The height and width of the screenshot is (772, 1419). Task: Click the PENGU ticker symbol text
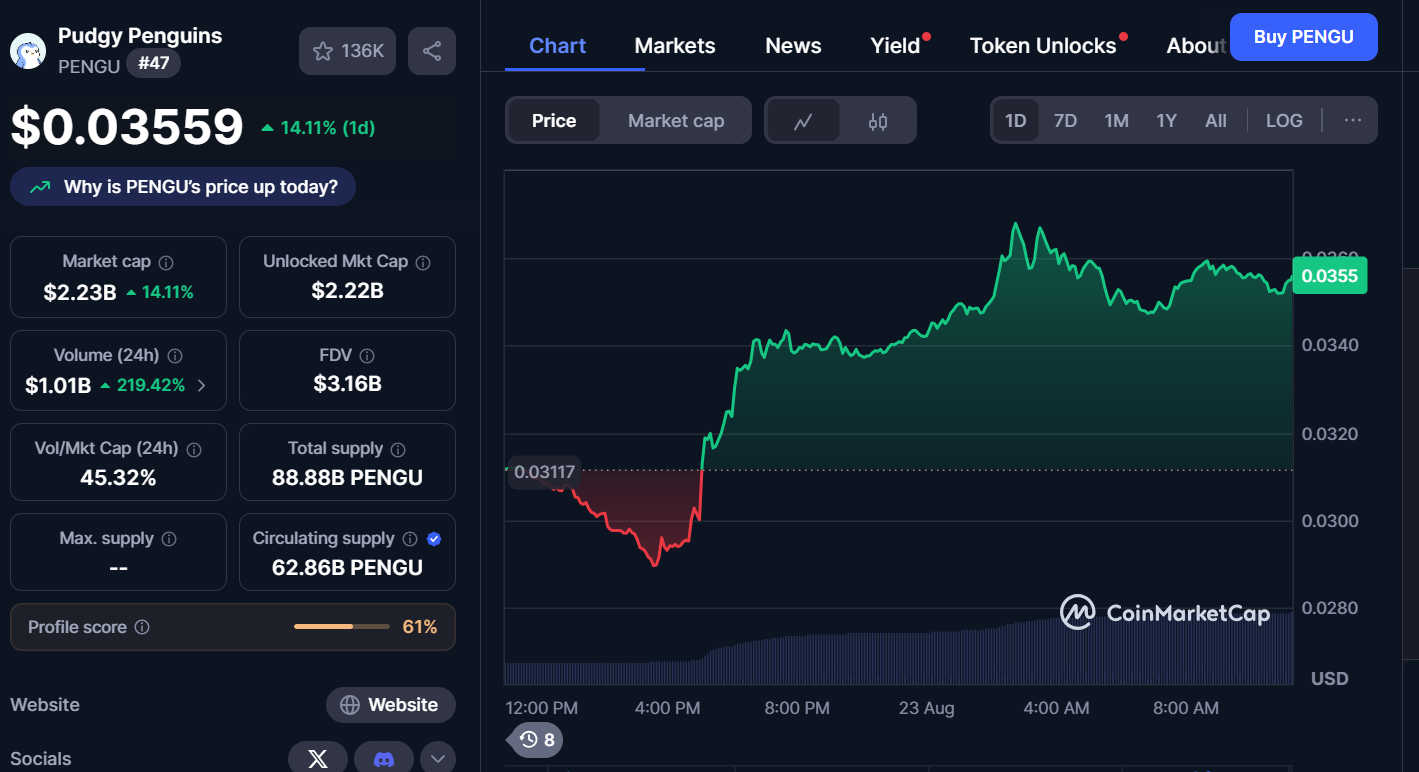click(x=89, y=66)
